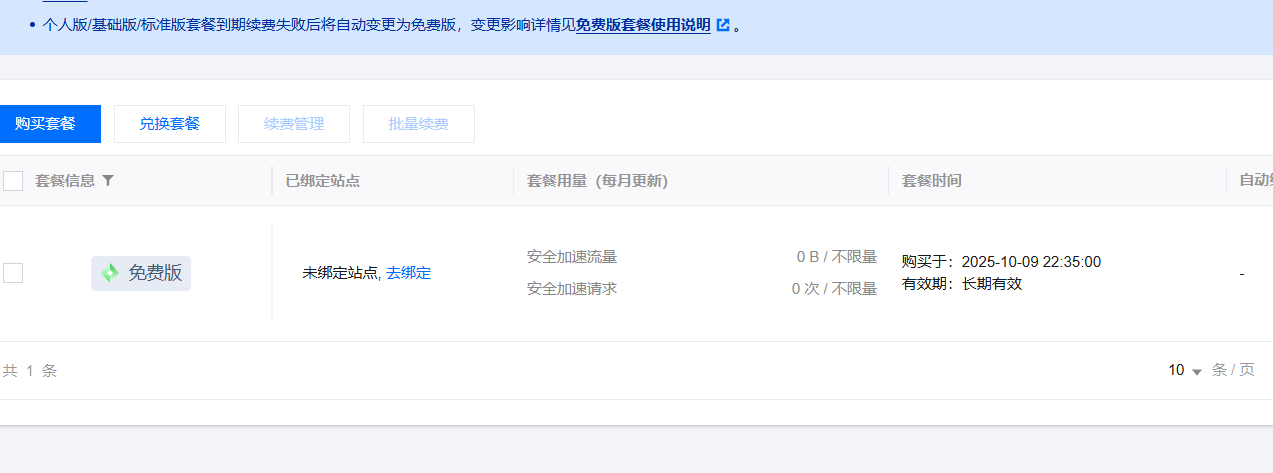This screenshot has height=473, width=1273.
Task: Click the 套餐时间 column header
Action: tap(932, 181)
